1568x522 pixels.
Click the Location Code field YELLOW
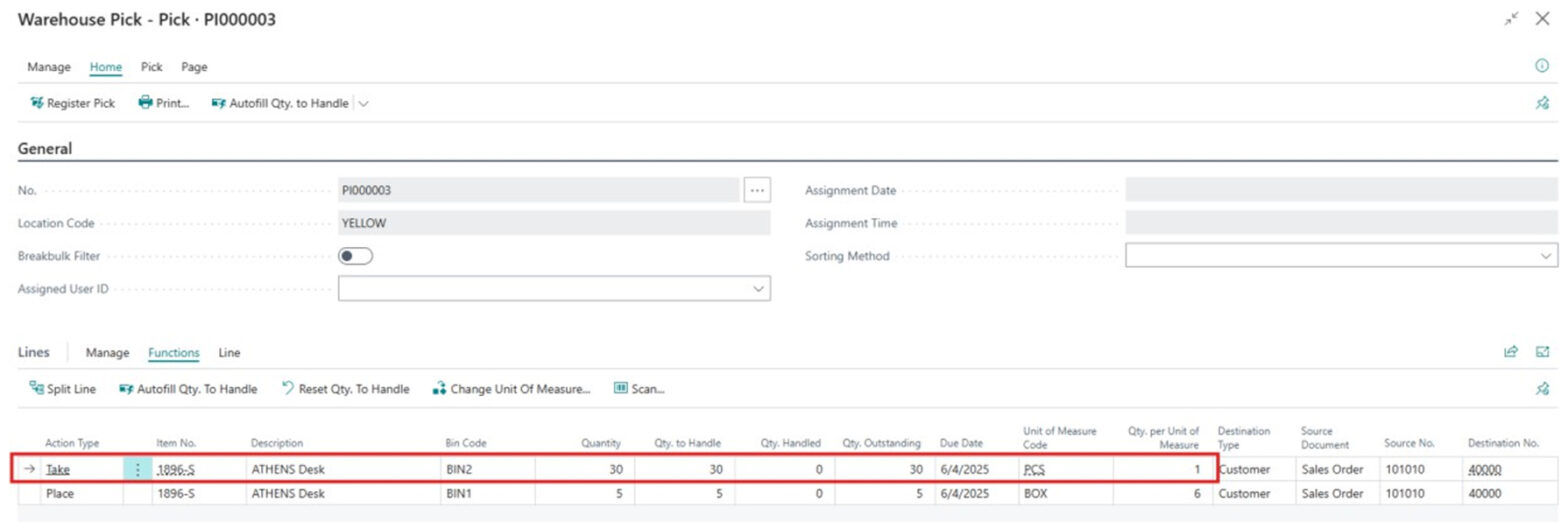[x=554, y=223]
